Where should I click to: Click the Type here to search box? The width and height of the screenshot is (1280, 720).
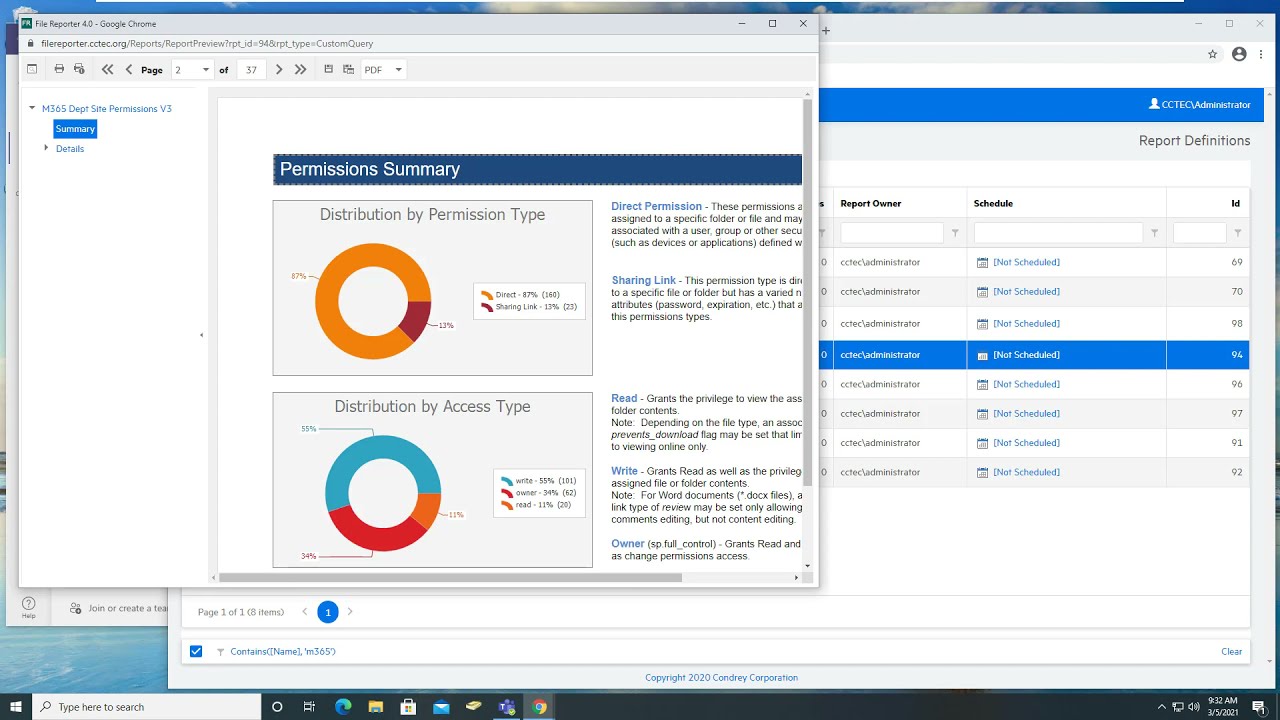pyautogui.click(x=148, y=707)
